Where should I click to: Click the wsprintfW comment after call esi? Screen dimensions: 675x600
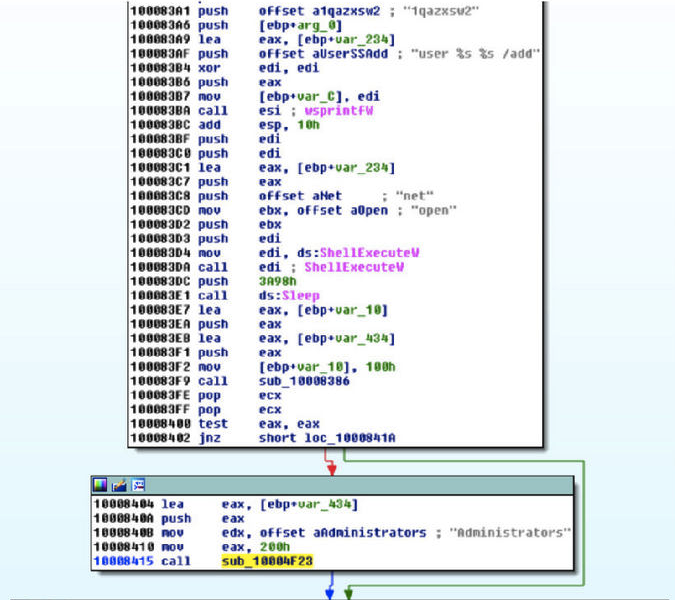(339, 111)
